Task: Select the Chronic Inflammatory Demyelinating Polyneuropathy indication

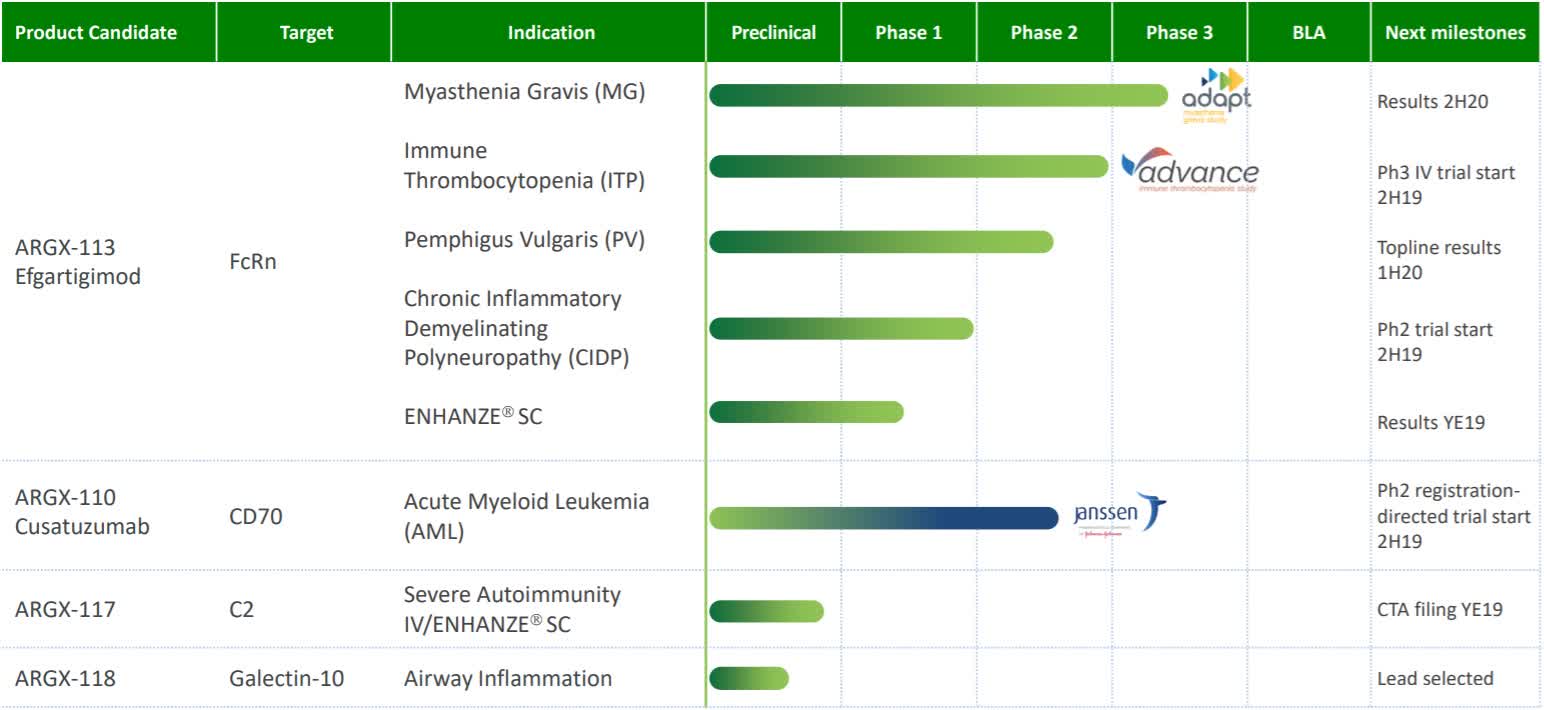Action: click(517, 328)
